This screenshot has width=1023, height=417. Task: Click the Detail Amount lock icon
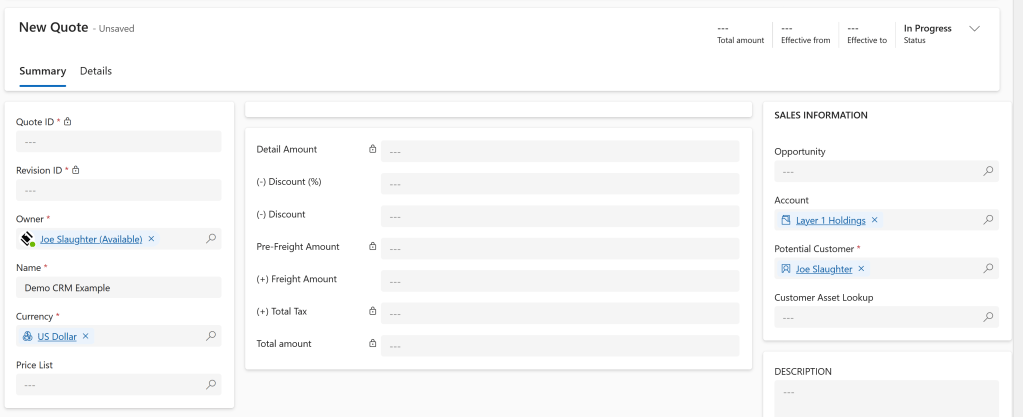click(373, 149)
